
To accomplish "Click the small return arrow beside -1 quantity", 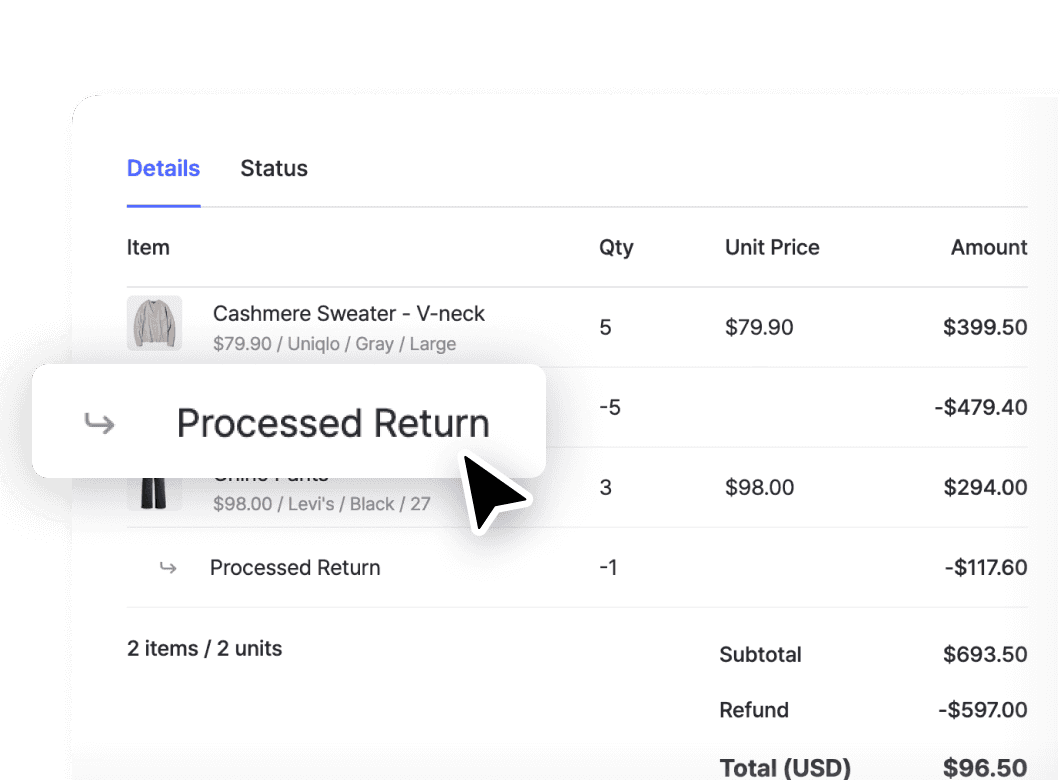I will click(x=168, y=568).
